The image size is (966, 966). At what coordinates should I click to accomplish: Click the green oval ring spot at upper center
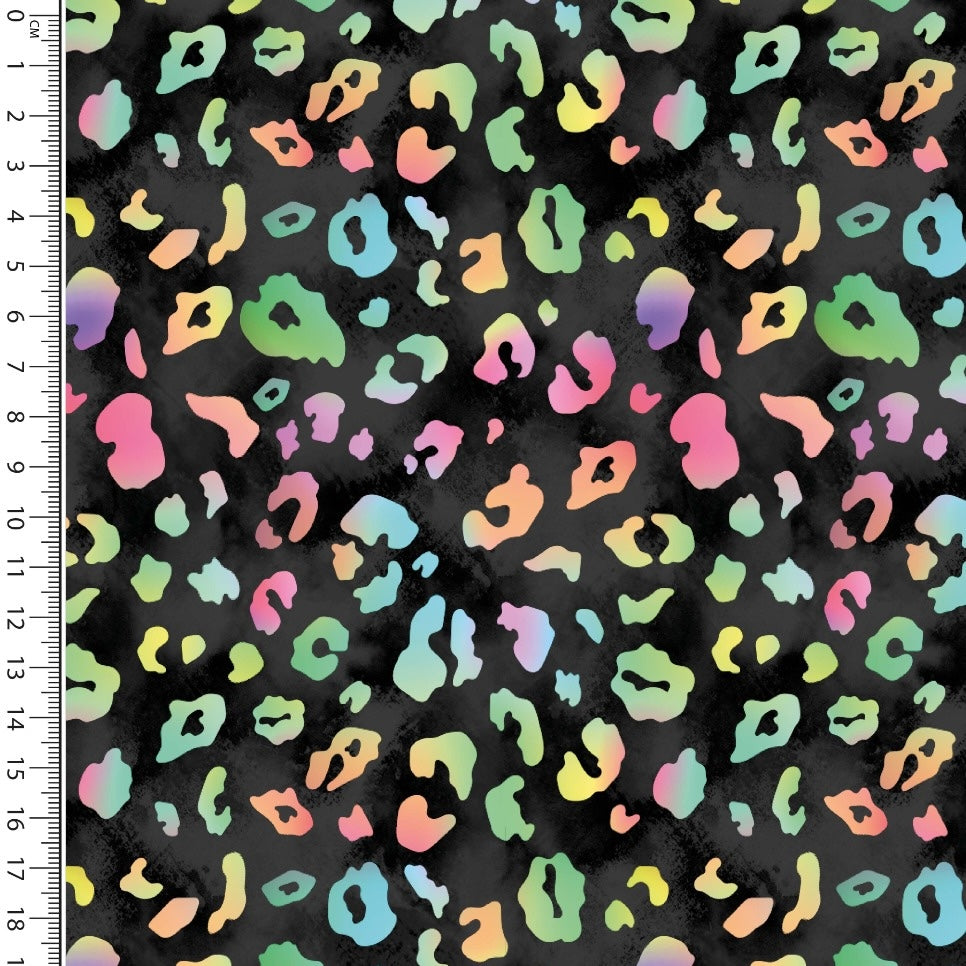[552, 228]
